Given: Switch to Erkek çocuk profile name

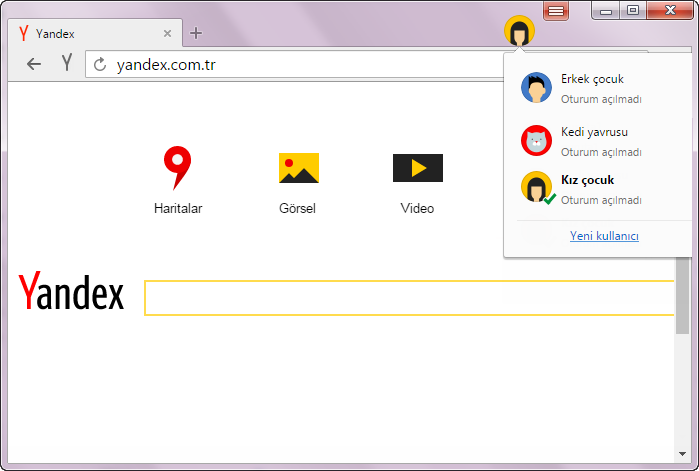Looking at the screenshot, I should click(592, 79).
